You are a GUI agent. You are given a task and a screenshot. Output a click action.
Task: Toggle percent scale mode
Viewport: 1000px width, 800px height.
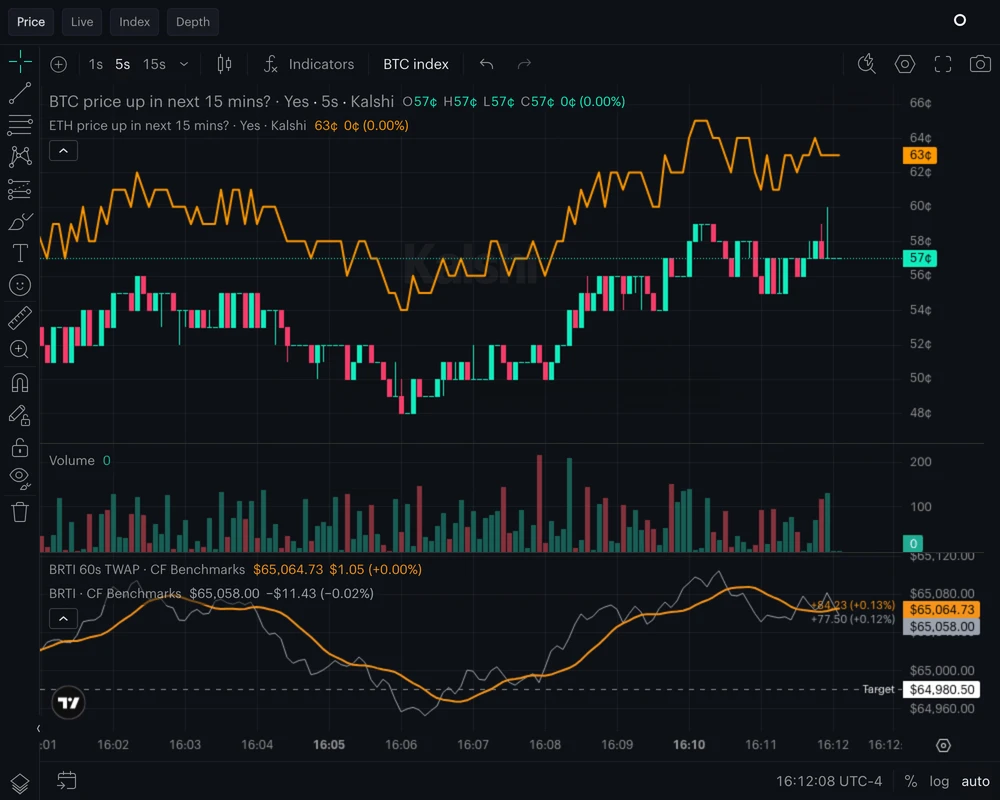coord(911,781)
